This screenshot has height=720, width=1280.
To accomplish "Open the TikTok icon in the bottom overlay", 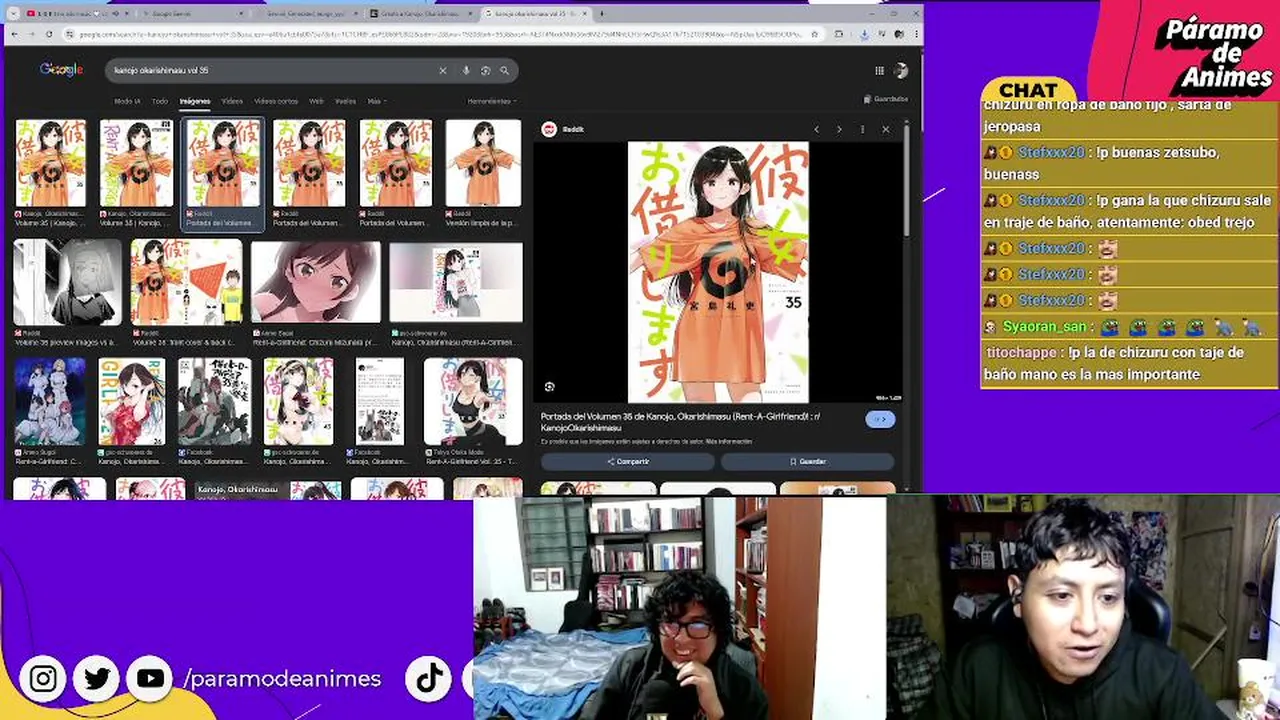I will 429,679.
